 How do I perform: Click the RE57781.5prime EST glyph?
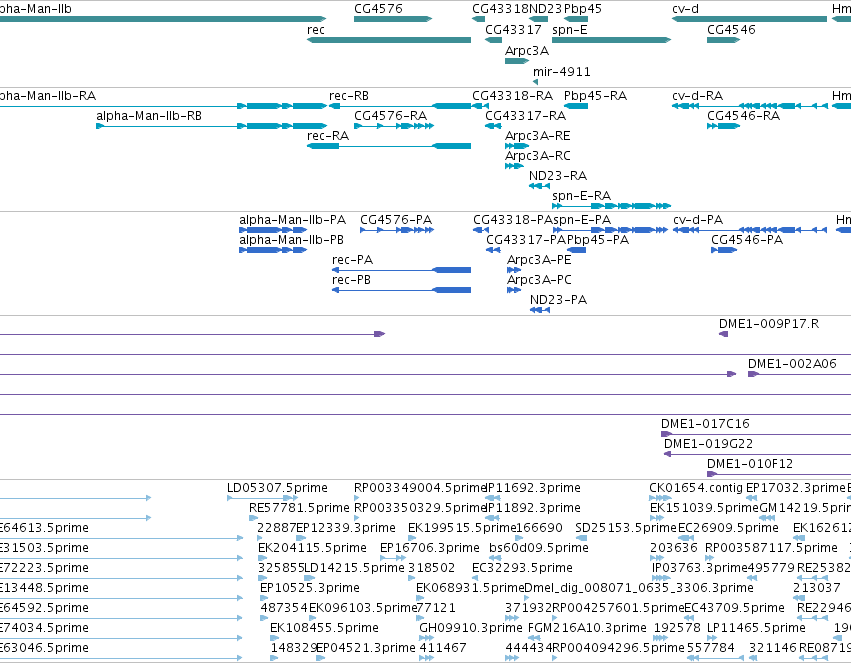pos(253,518)
